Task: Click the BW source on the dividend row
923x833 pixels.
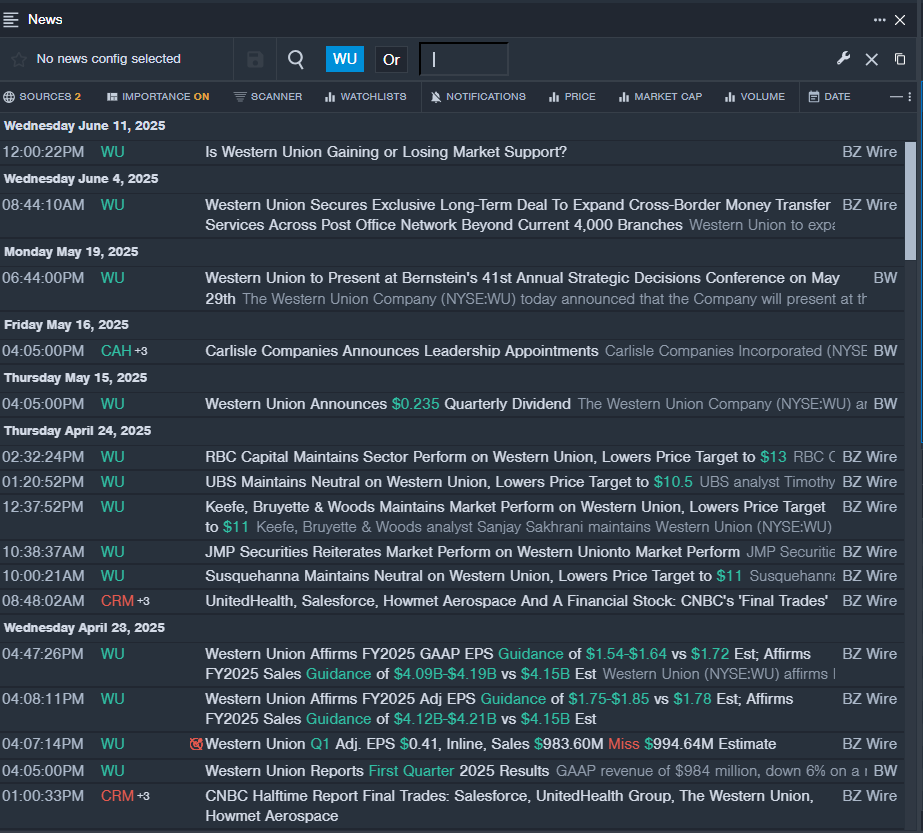Action: (885, 404)
